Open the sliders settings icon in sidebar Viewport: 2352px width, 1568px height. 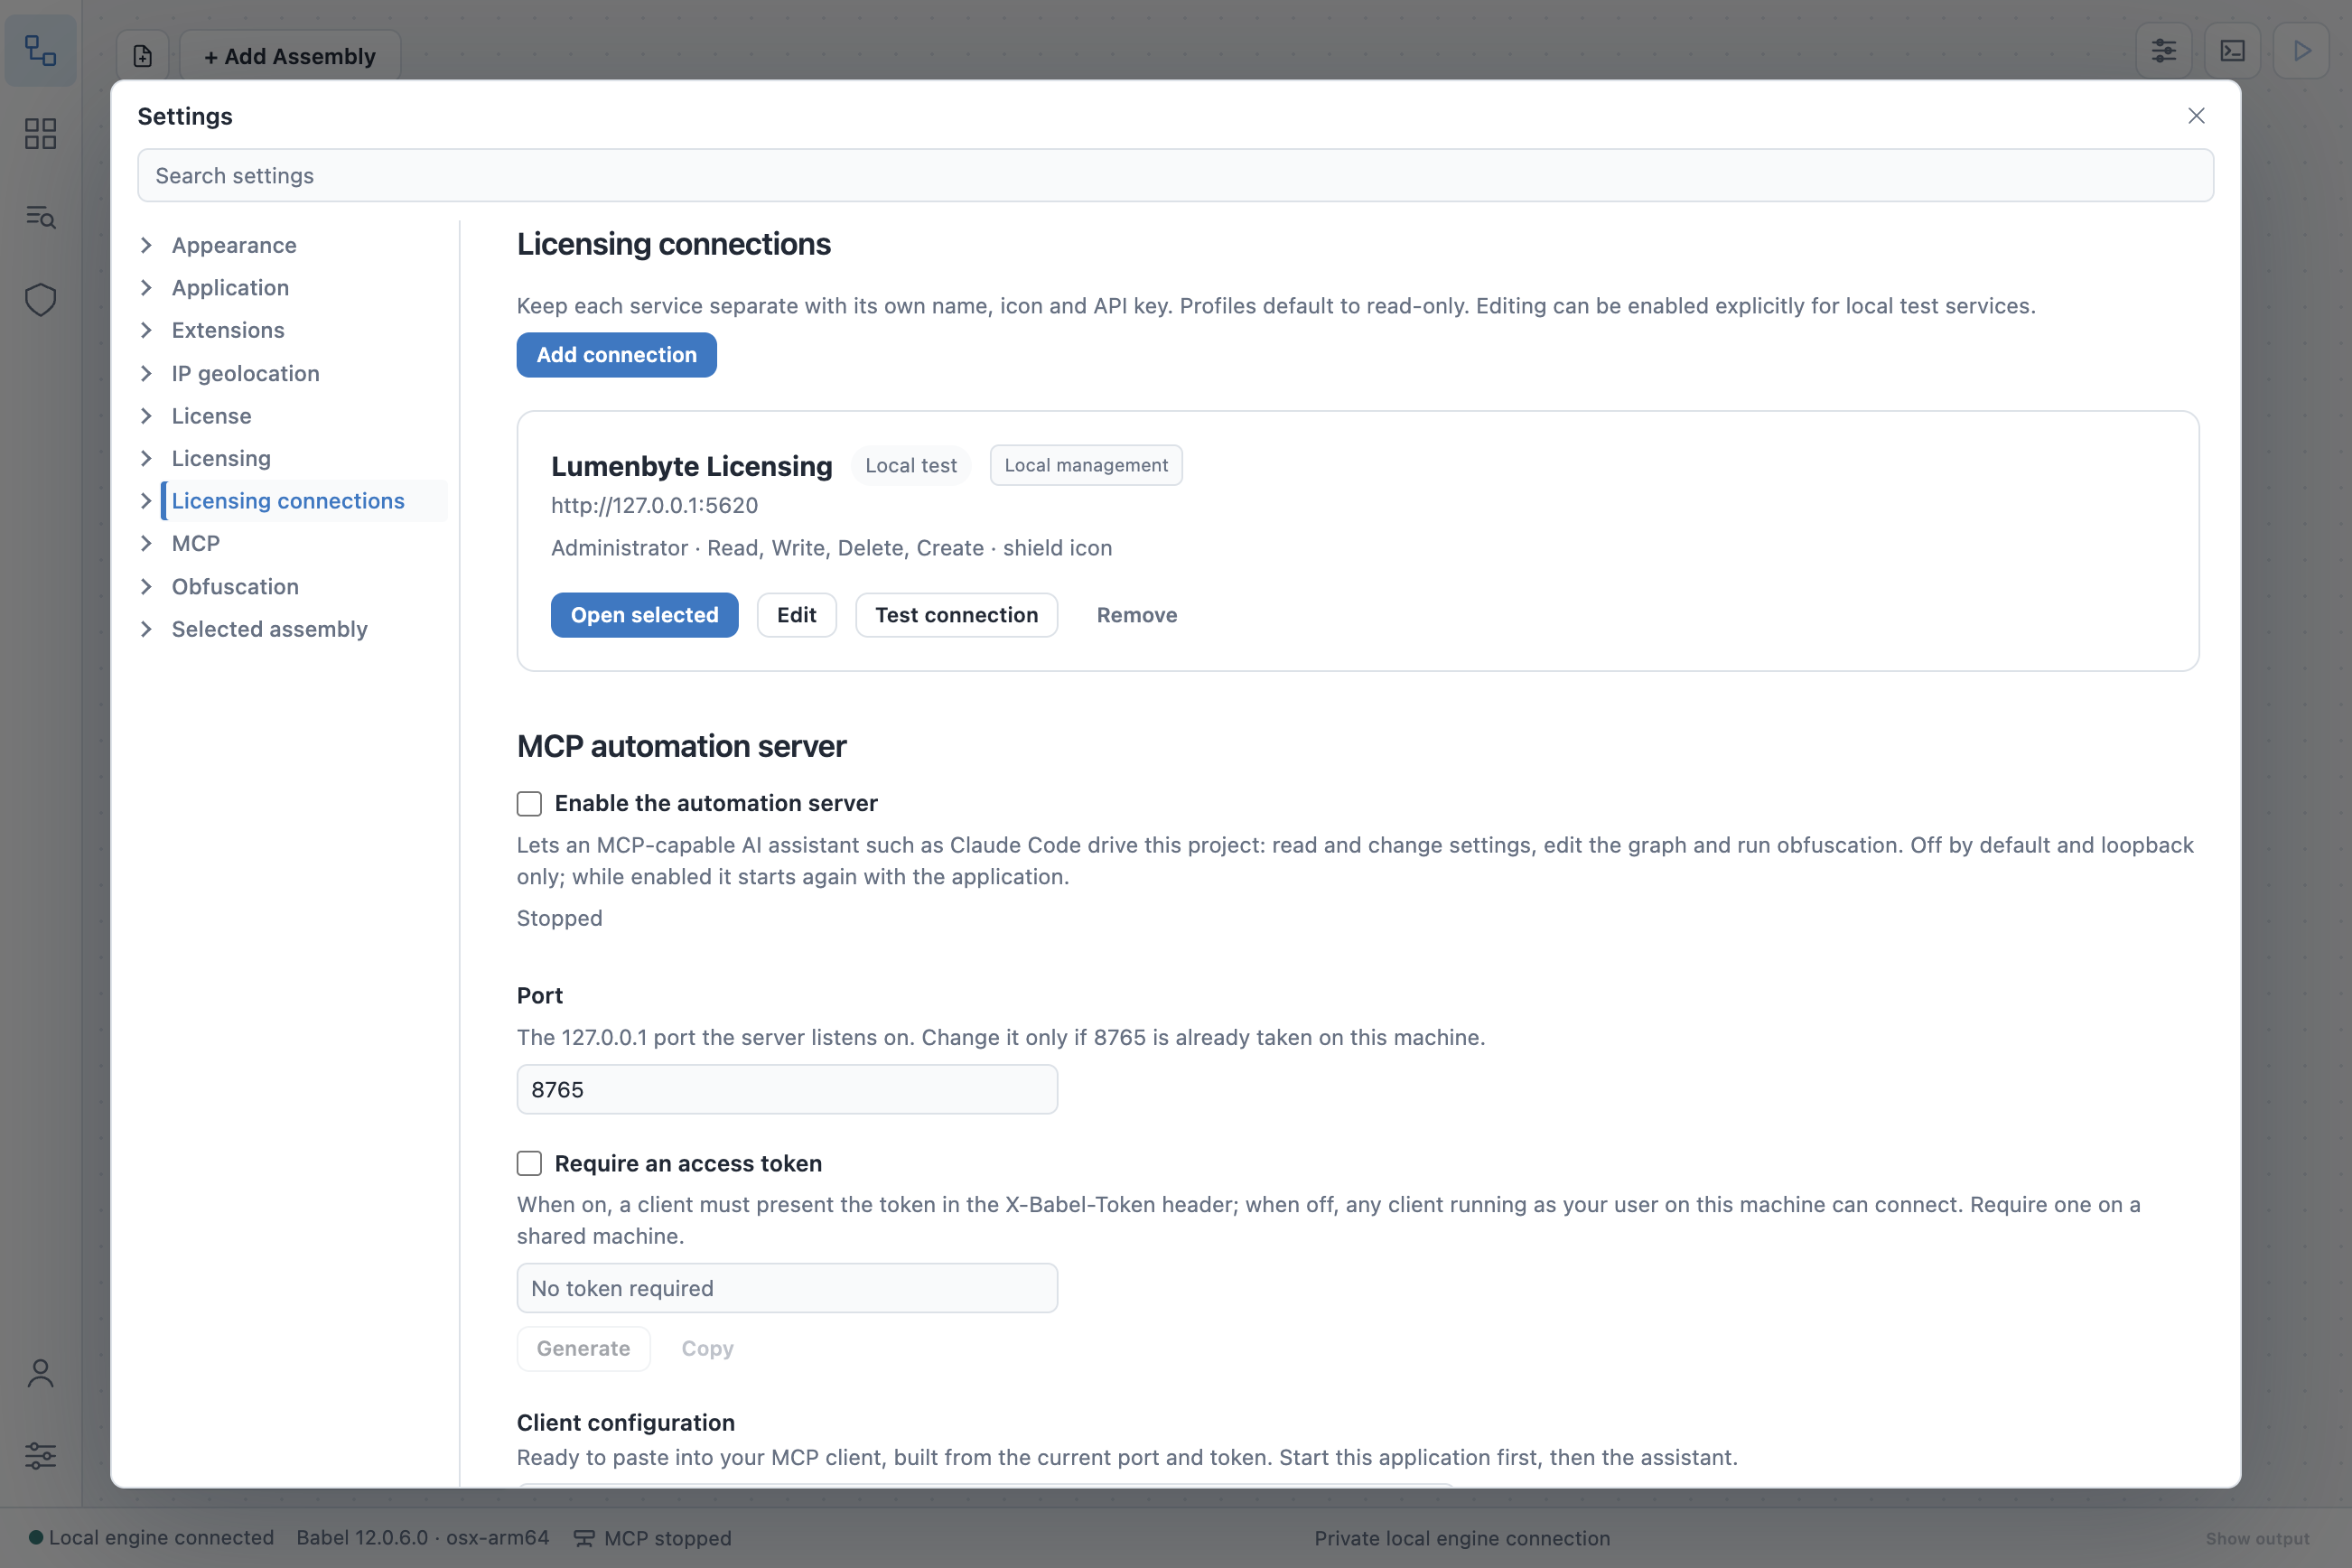coord(40,1456)
